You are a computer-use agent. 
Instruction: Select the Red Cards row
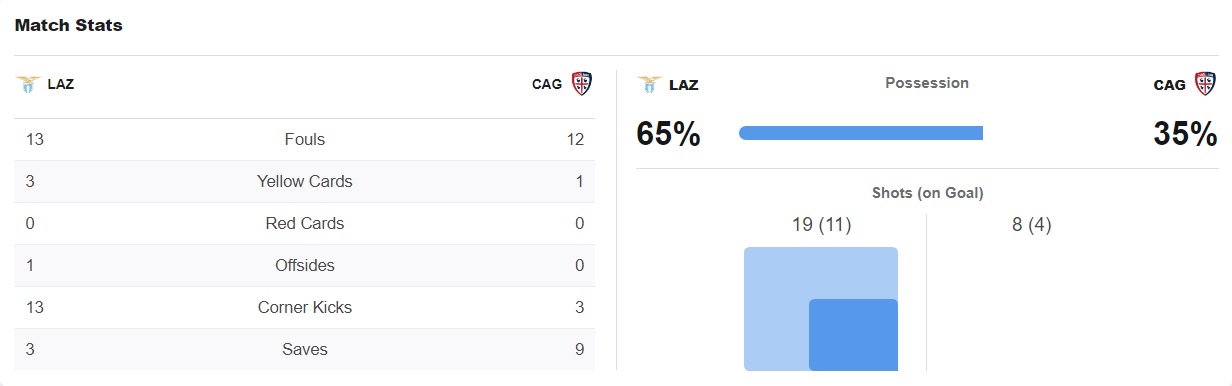[x=305, y=224]
